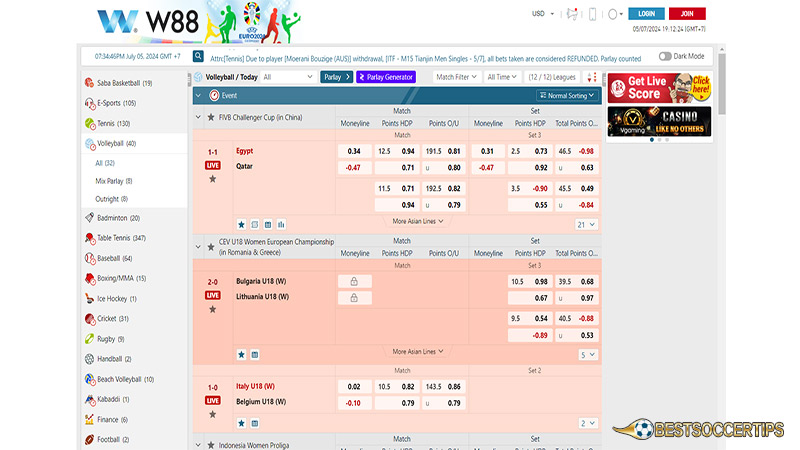Open Normal Sorting dropdown

567,95
